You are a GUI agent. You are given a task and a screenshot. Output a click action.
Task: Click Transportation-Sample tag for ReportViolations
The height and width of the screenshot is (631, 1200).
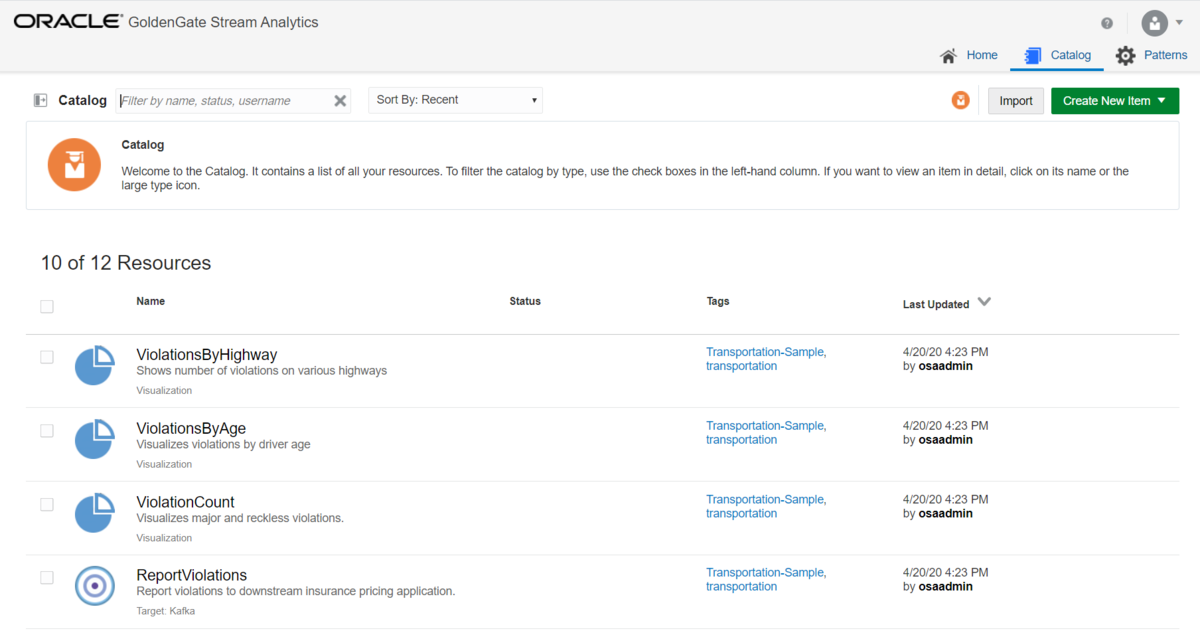tap(766, 573)
